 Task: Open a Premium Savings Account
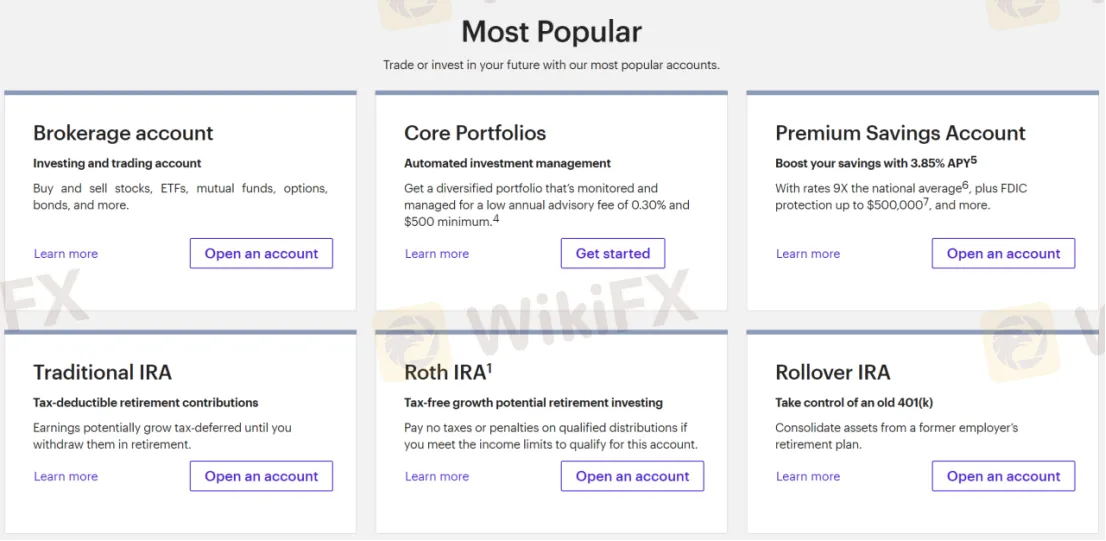point(1003,254)
